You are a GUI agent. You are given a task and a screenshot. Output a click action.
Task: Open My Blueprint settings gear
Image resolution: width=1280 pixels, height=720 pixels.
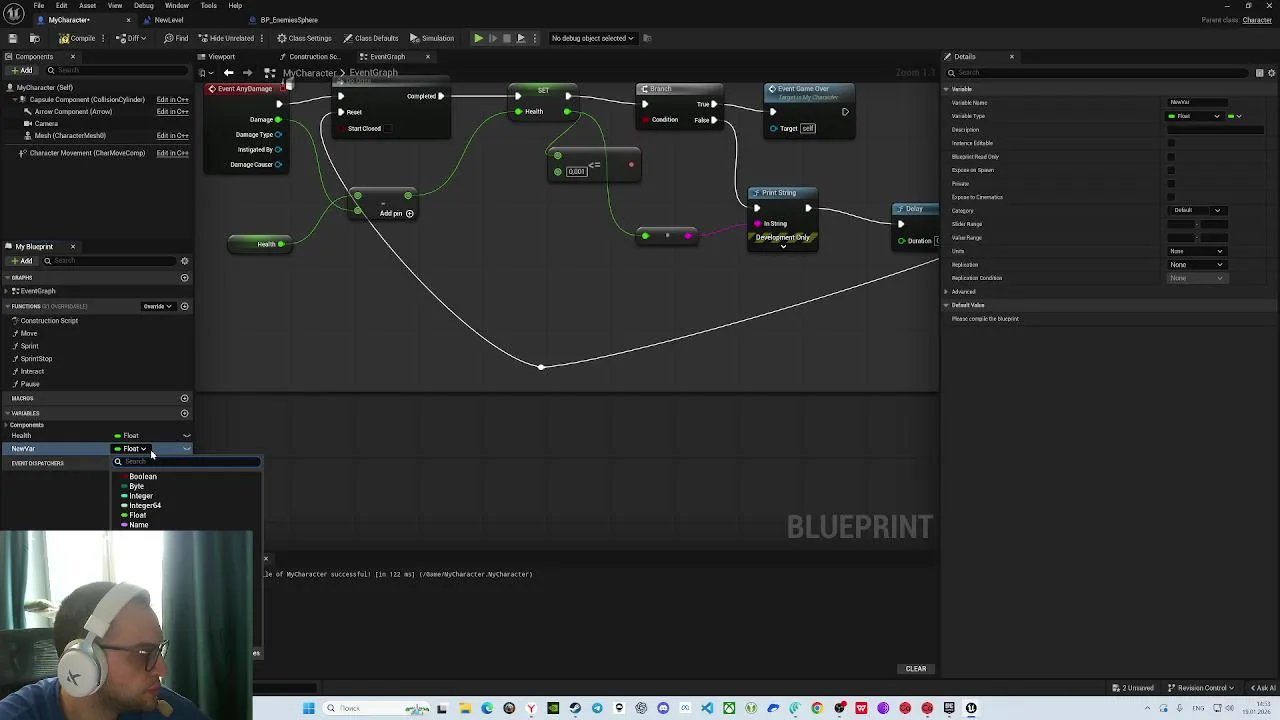pyautogui.click(x=184, y=261)
